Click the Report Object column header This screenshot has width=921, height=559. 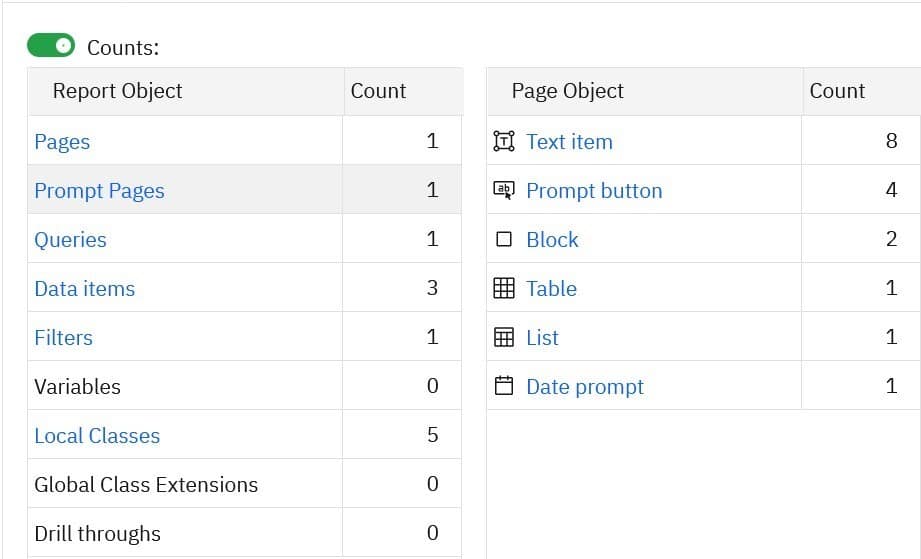click(x=117, y=91)
